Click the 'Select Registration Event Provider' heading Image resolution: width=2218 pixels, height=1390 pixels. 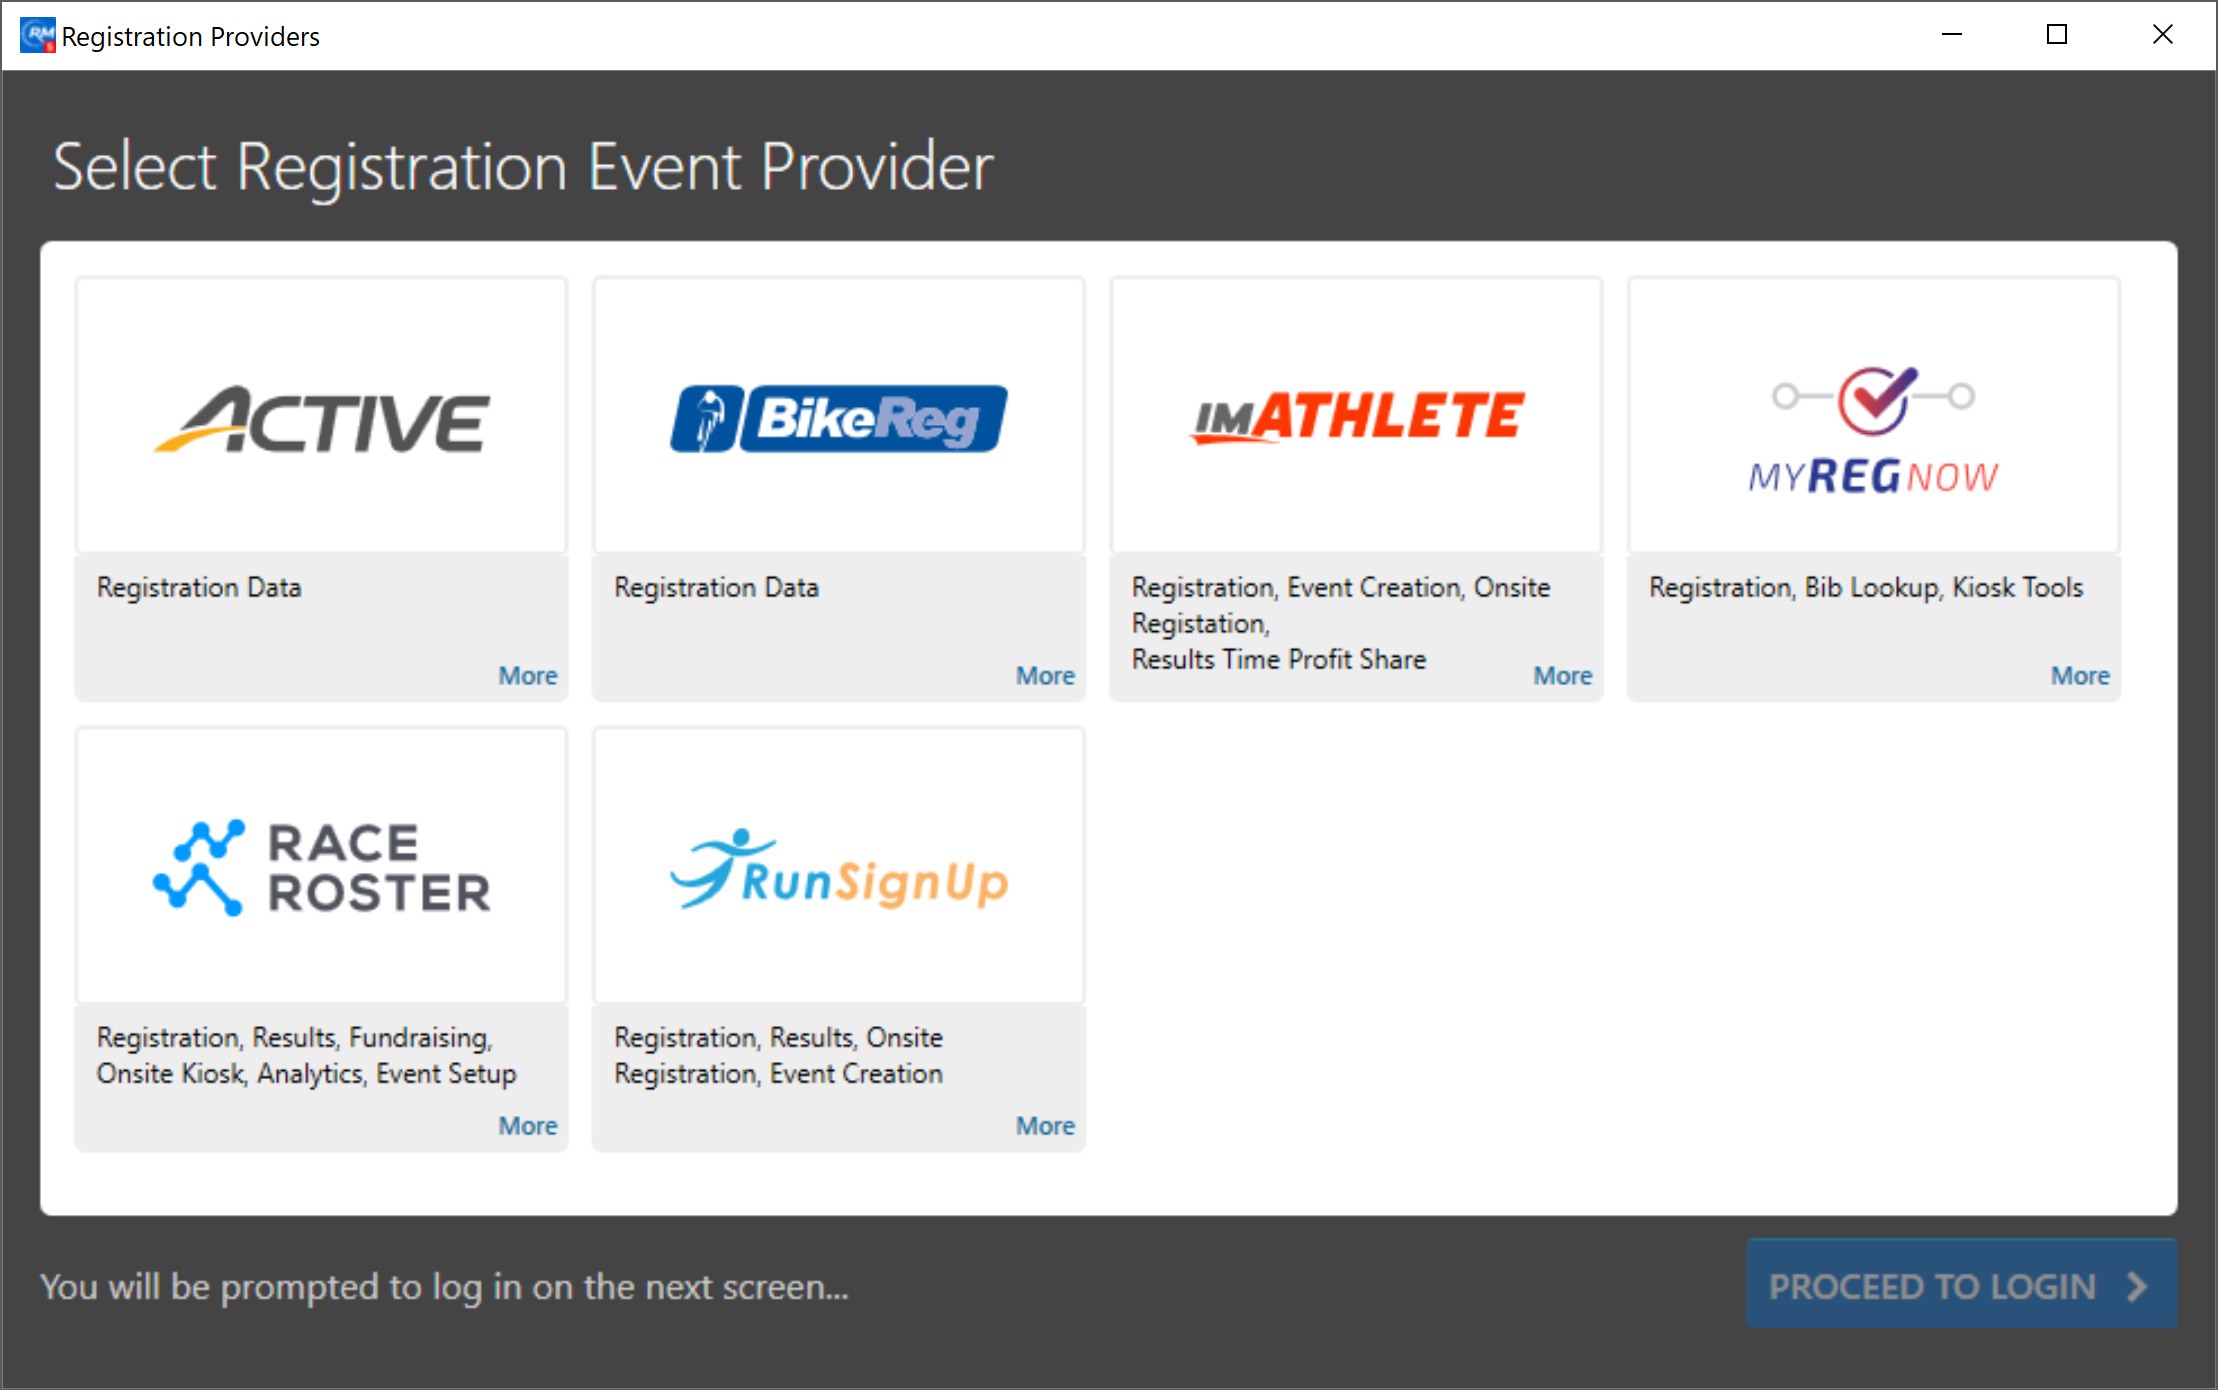pos(523,167)
